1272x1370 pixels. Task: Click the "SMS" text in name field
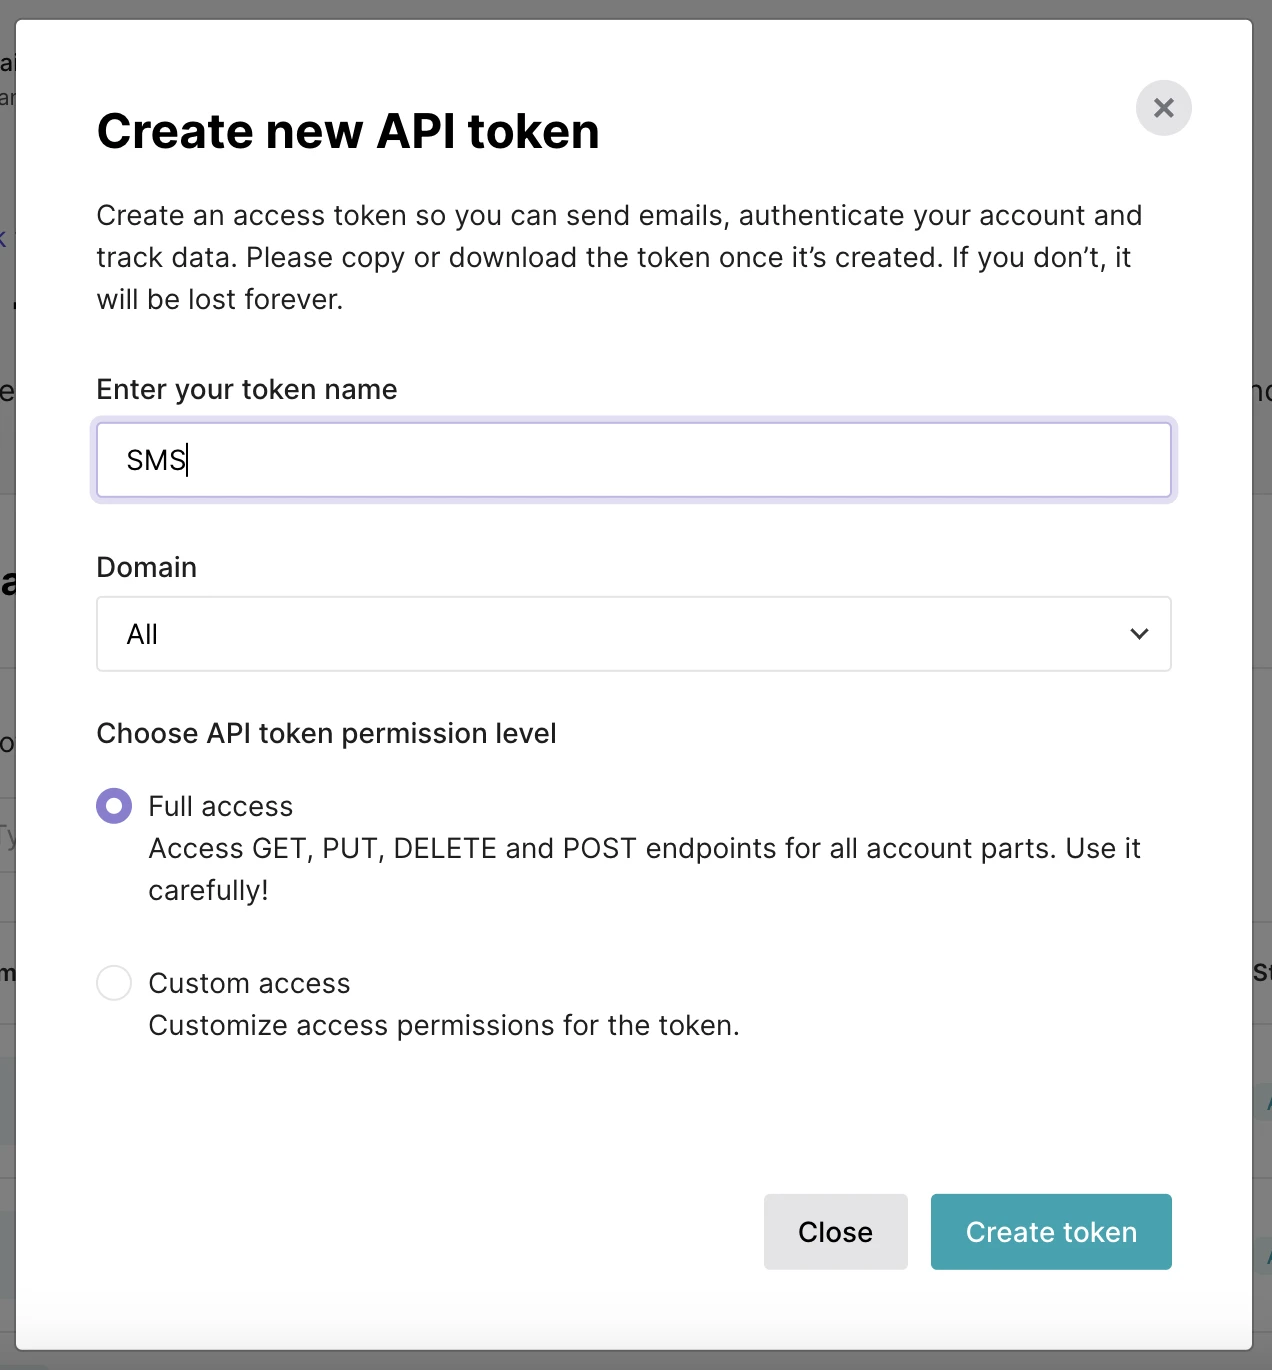point(156,460)
